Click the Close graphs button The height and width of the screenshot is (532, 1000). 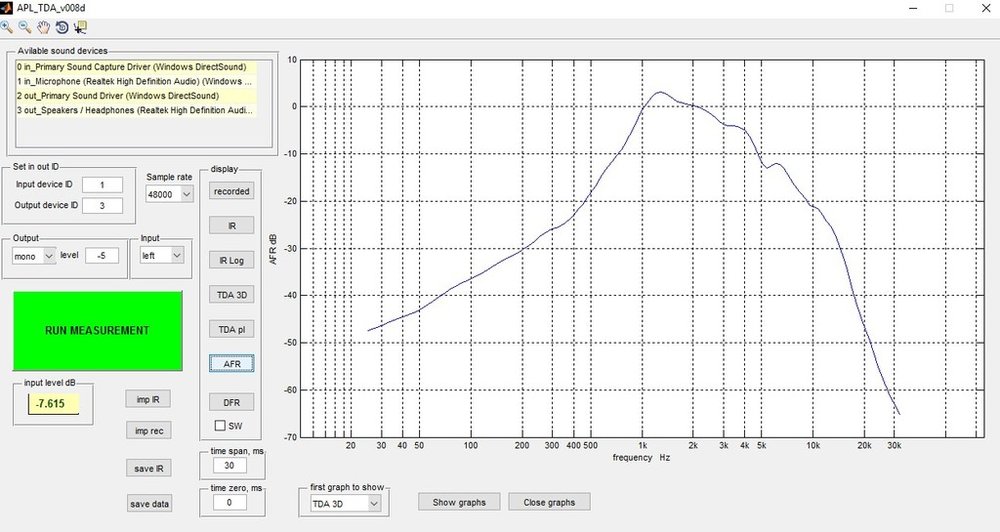click(549, 502)
